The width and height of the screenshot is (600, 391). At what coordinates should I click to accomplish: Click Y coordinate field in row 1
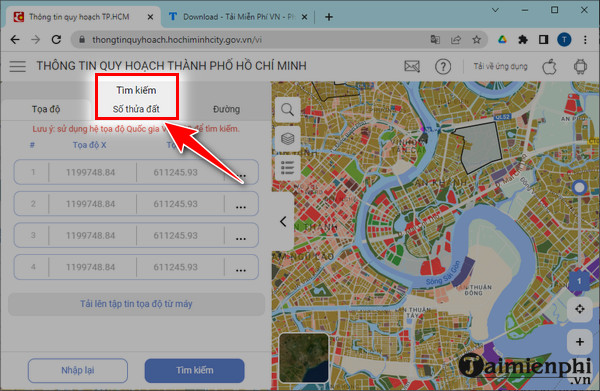(176, 172)
